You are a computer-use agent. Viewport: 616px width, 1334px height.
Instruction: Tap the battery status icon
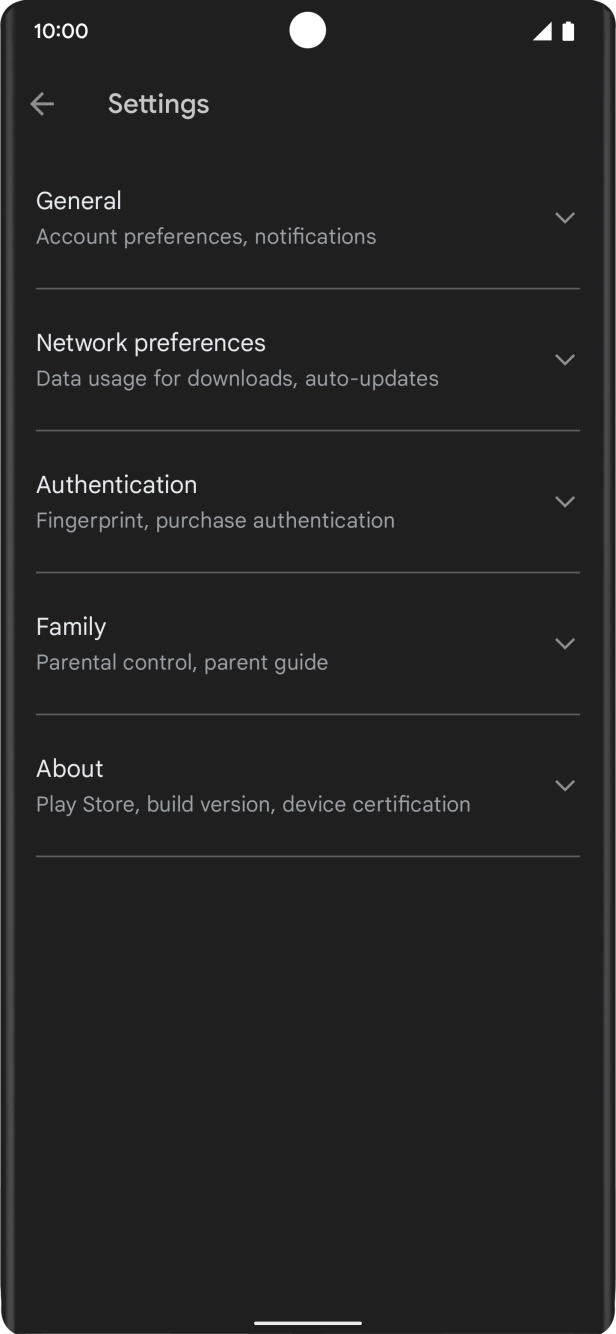[568, 32]
